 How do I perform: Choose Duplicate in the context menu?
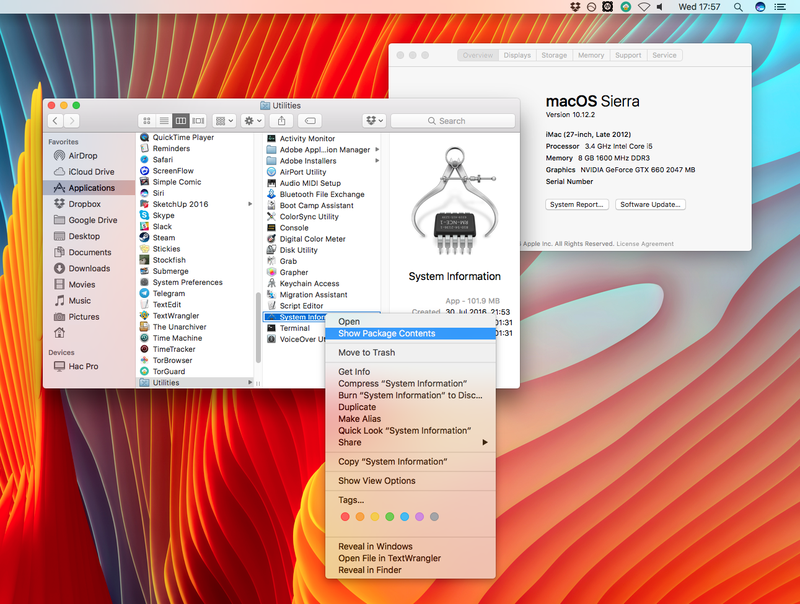click(x=411, y=407)
